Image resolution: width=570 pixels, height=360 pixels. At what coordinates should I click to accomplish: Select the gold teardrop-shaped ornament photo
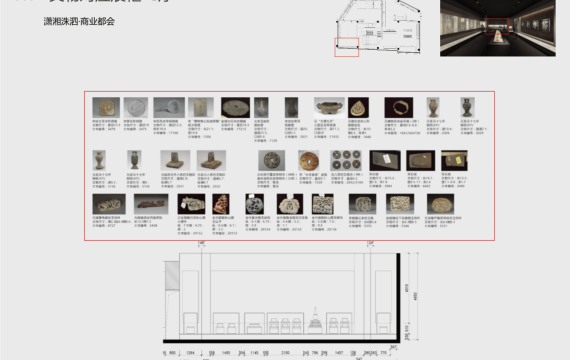click(x=358, y=107)
